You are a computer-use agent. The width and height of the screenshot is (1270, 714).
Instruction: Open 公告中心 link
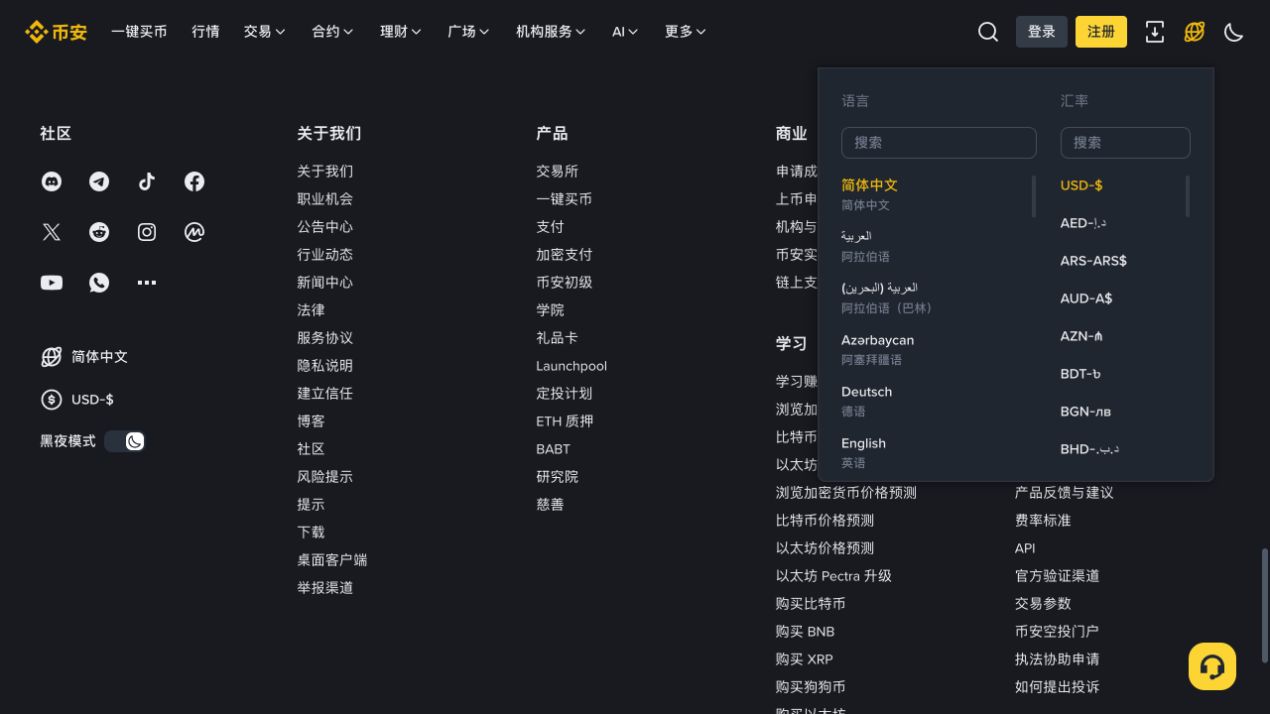pos(325,227)
